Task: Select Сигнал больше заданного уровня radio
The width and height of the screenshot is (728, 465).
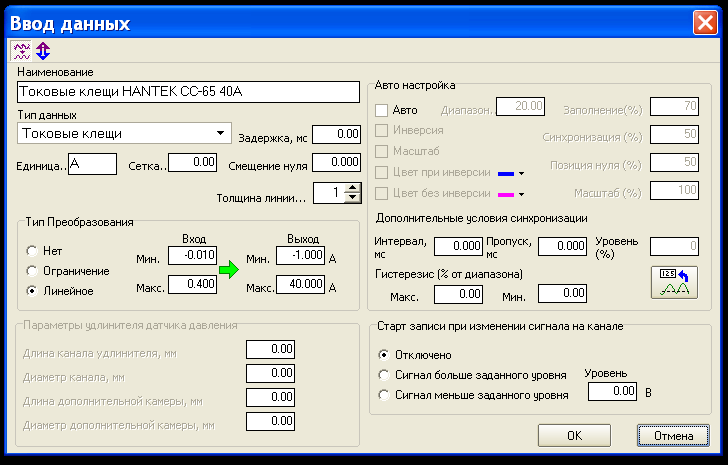Action: [x=384, y=375]
